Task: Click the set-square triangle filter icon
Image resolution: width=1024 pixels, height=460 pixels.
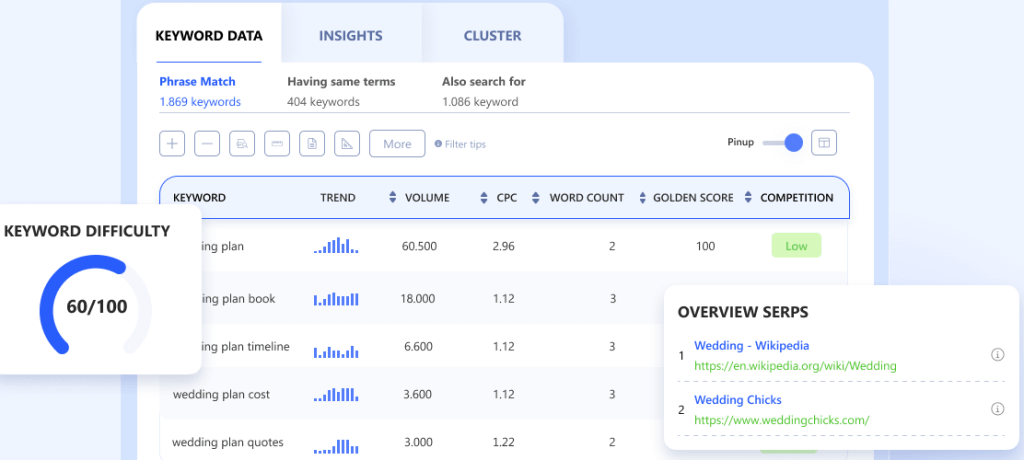Action: point(347,144)
